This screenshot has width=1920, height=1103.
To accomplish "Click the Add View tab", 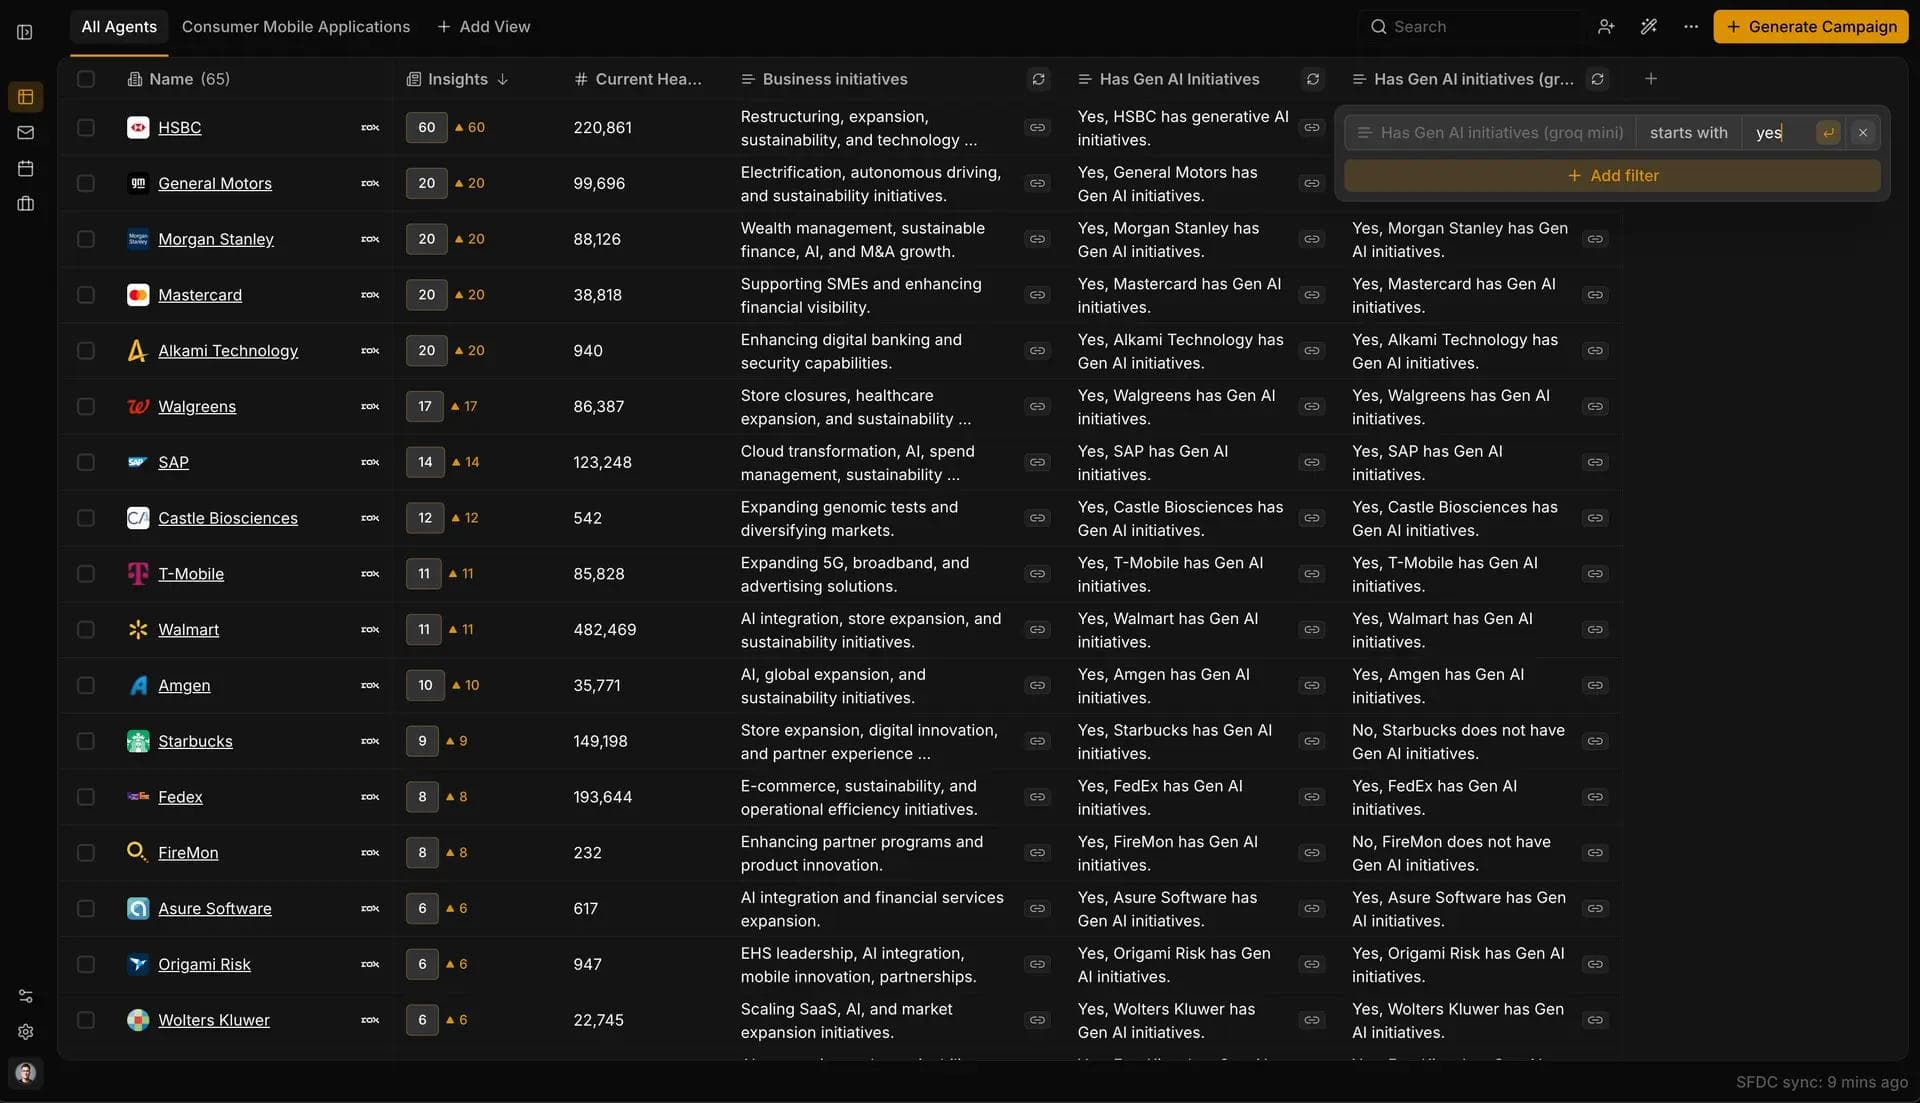I will tap(484, 27).
